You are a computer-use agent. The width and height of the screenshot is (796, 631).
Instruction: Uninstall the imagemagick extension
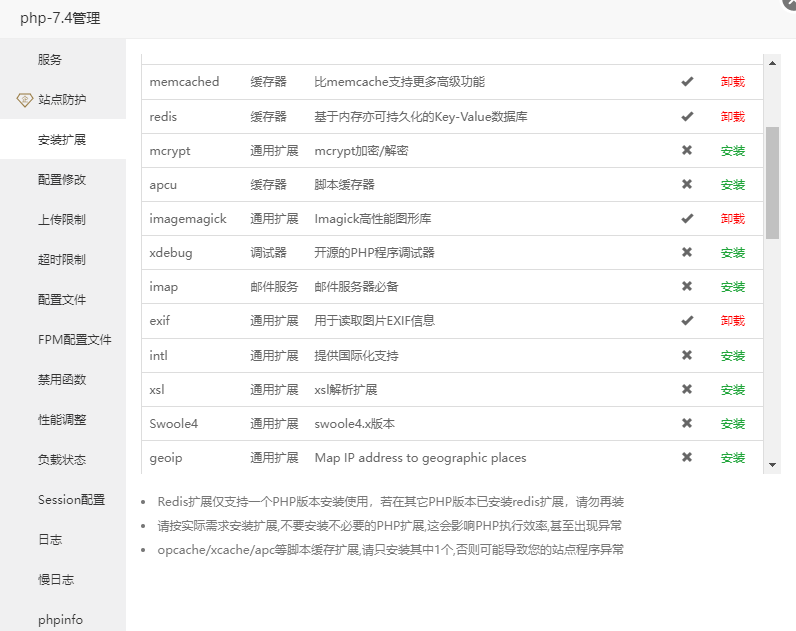point(733,219)
